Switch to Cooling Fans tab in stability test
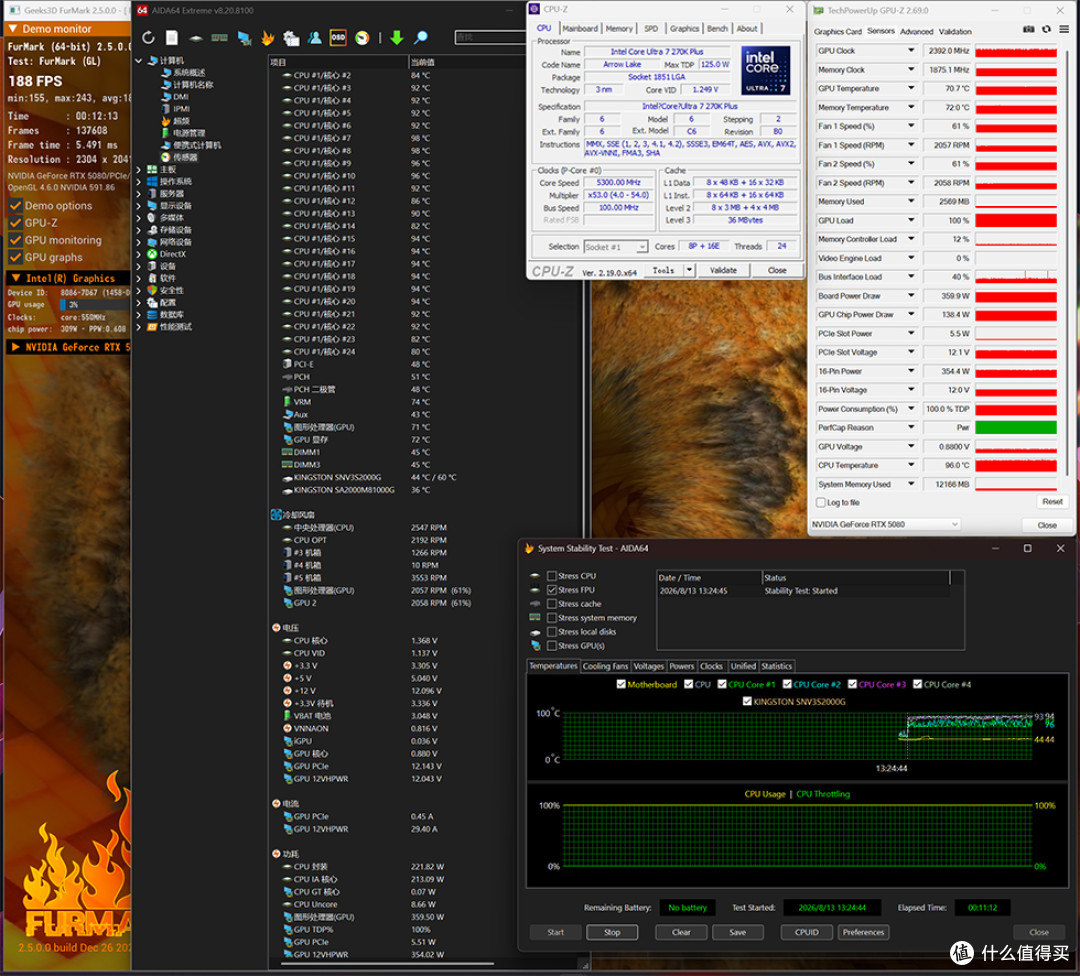The image size is (1080, 976). [x=605, y=666]
